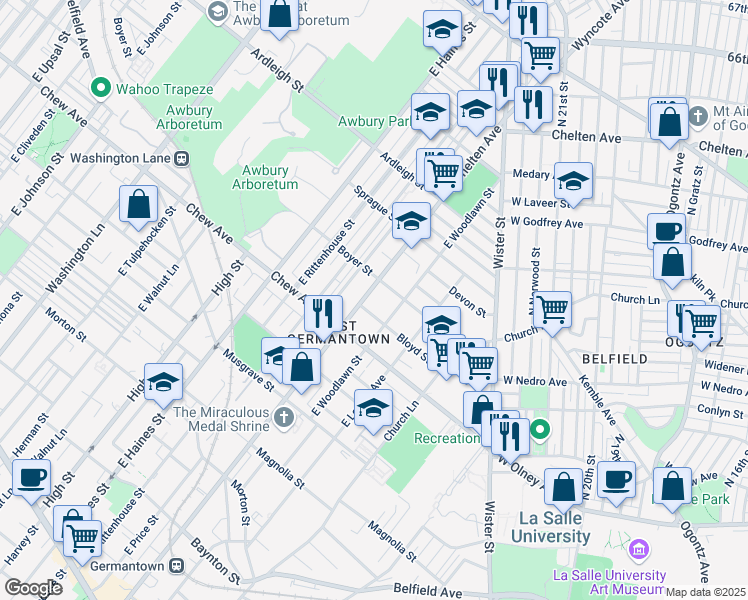Click the La Salle University Art Museum icon
The width and height of the screenshot is (748, 600).
639,549
